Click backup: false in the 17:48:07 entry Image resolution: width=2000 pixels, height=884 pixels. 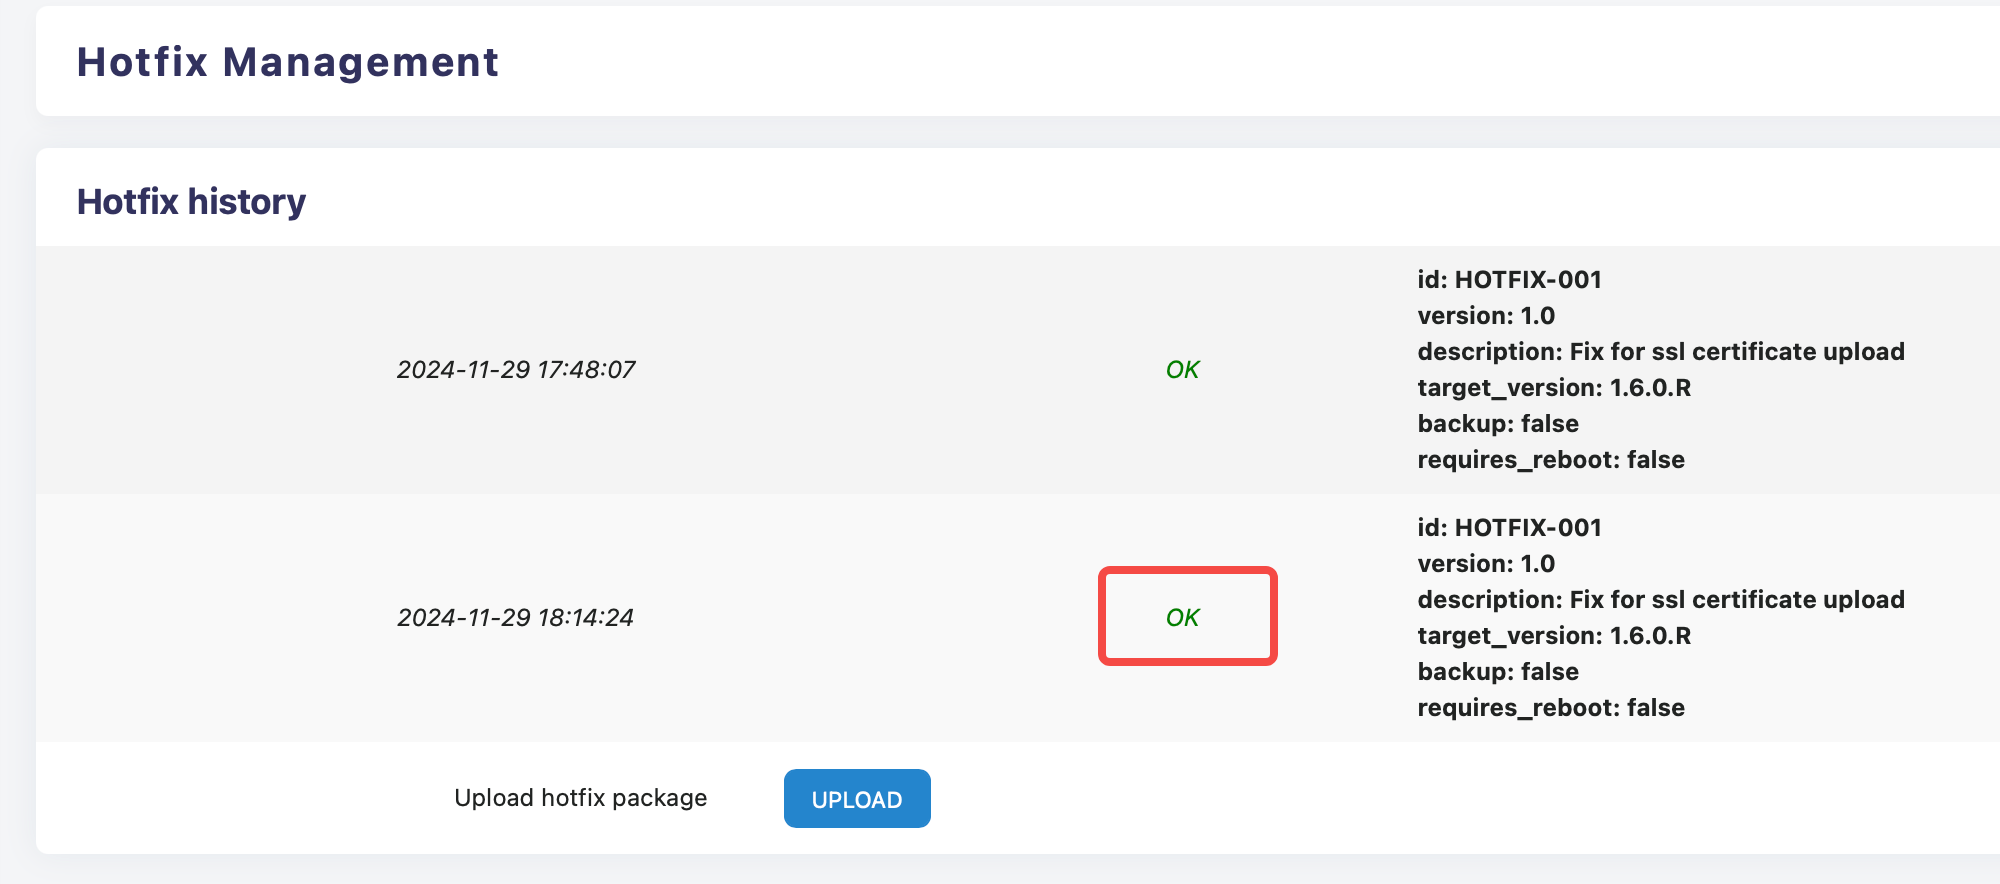tap(1498, 424)
